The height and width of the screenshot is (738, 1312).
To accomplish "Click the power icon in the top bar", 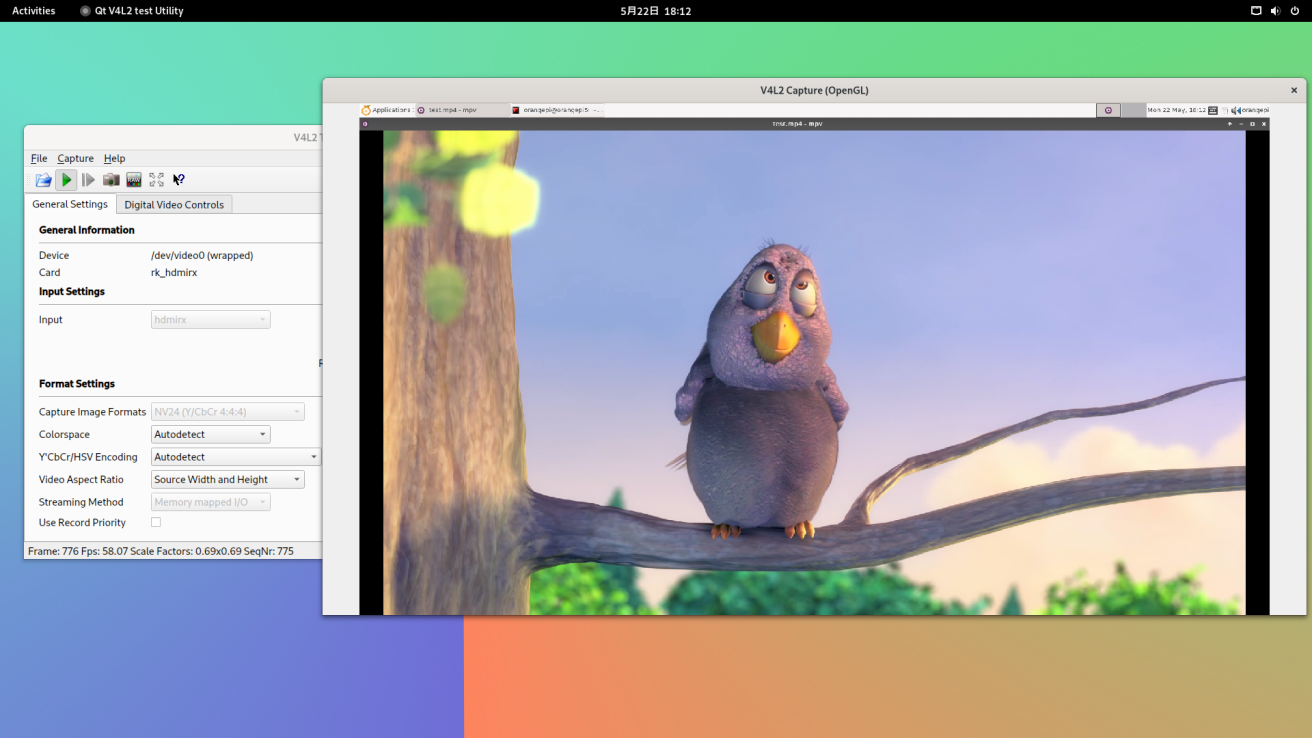I will tap(1295, 11).
